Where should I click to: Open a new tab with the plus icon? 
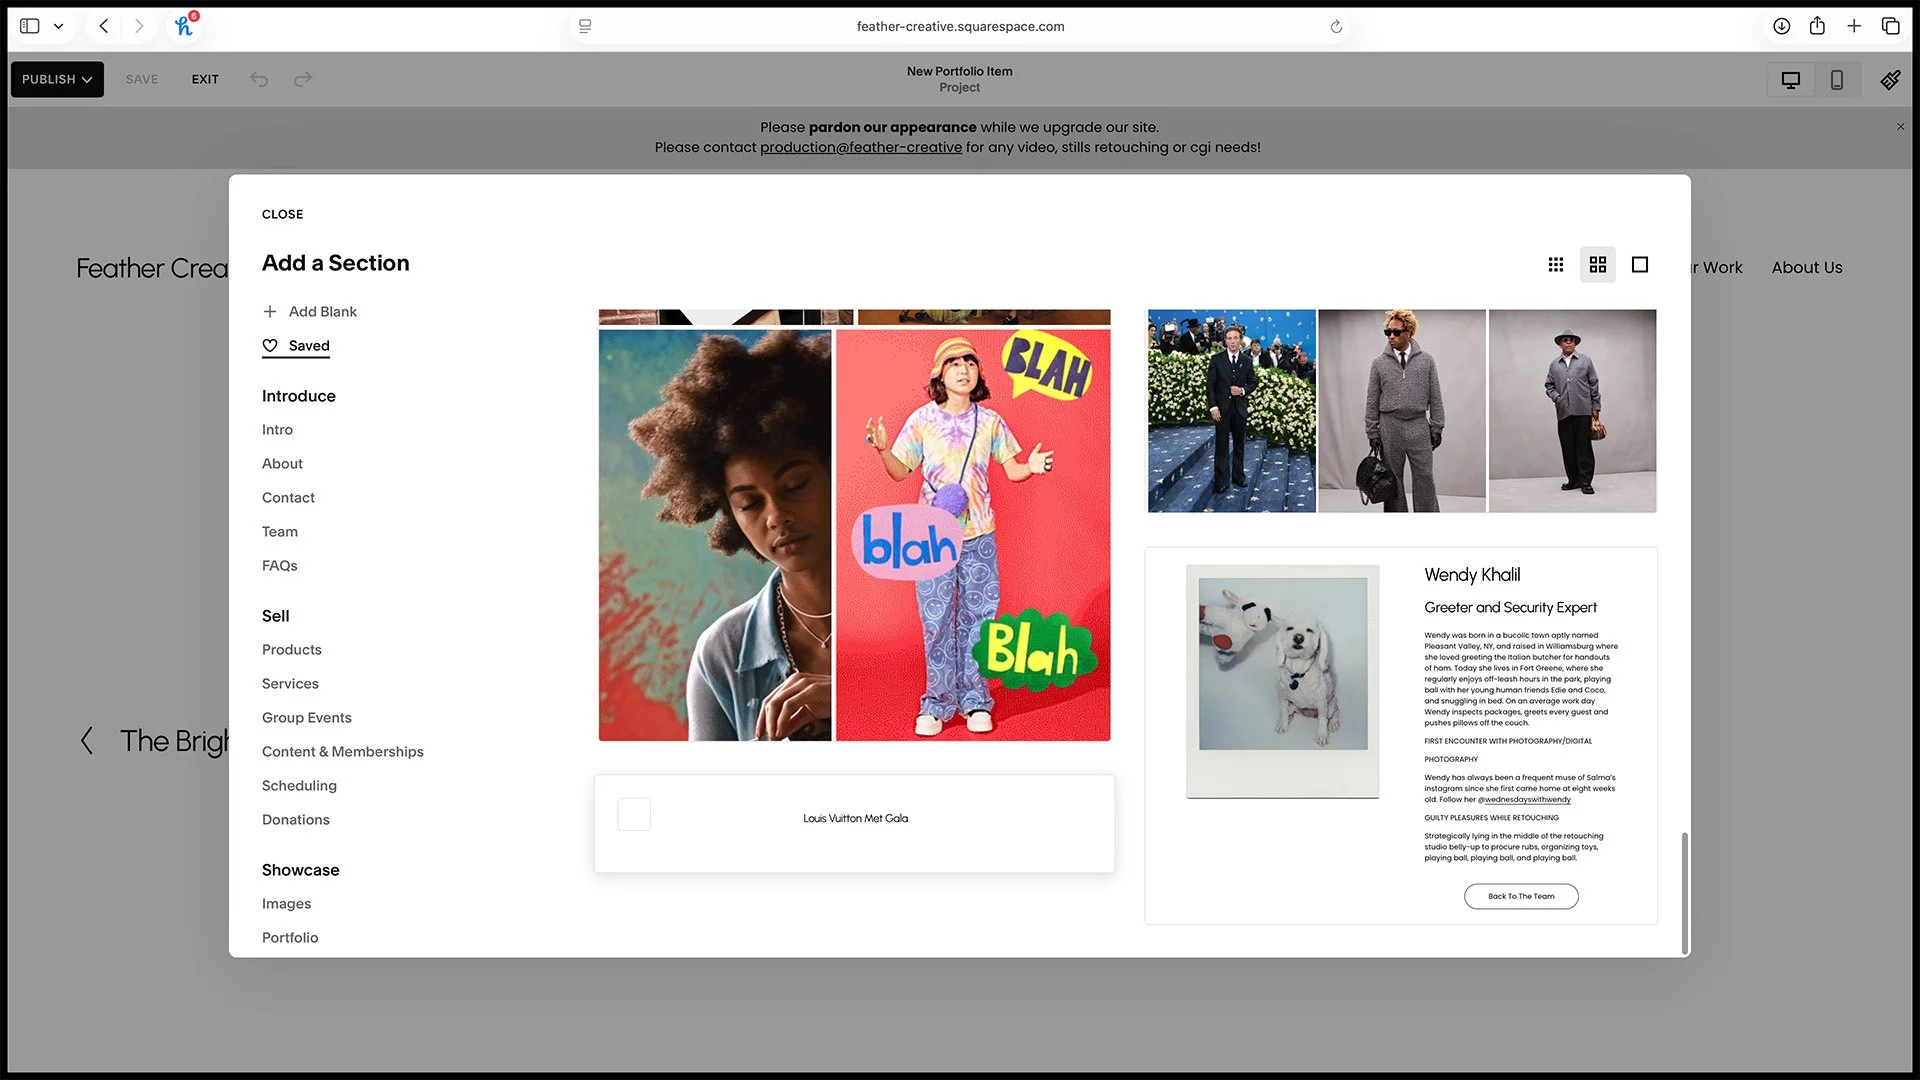click(x=1854, y=26)
